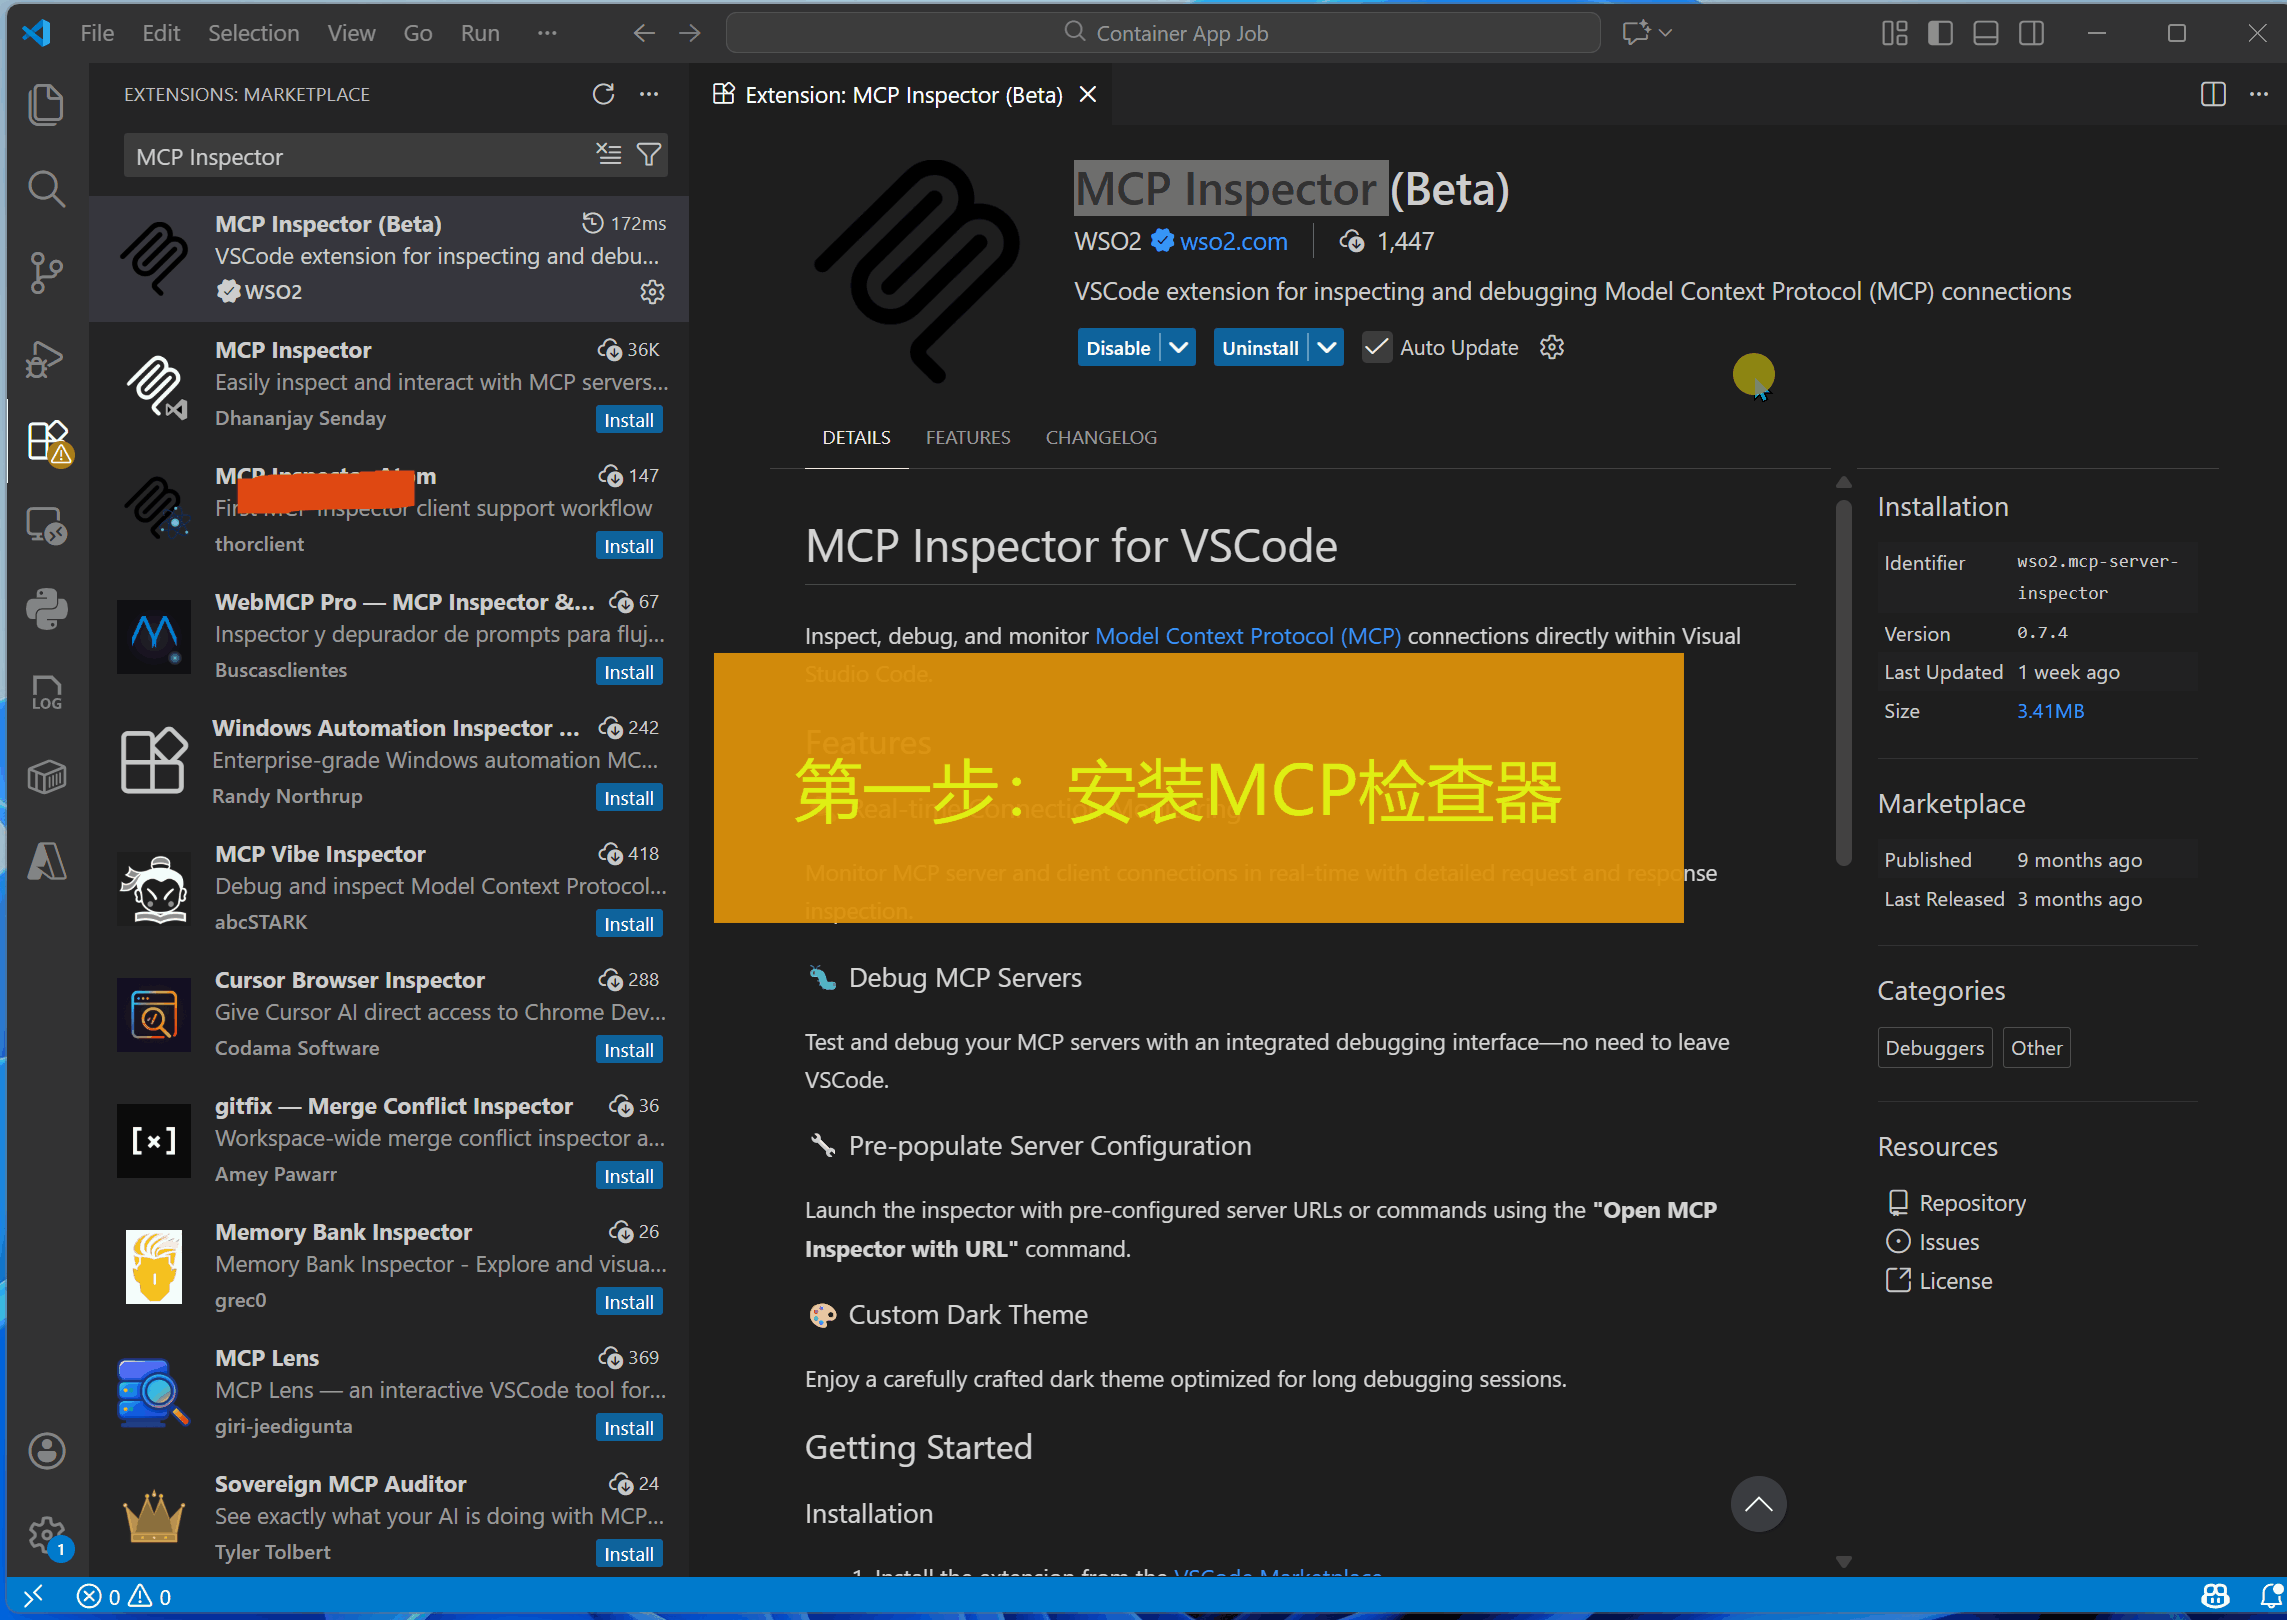Image resolution: width=2287 pixels, height=1620 pixels.
Task: Split the editor to the right
Action: [2213, 94]
